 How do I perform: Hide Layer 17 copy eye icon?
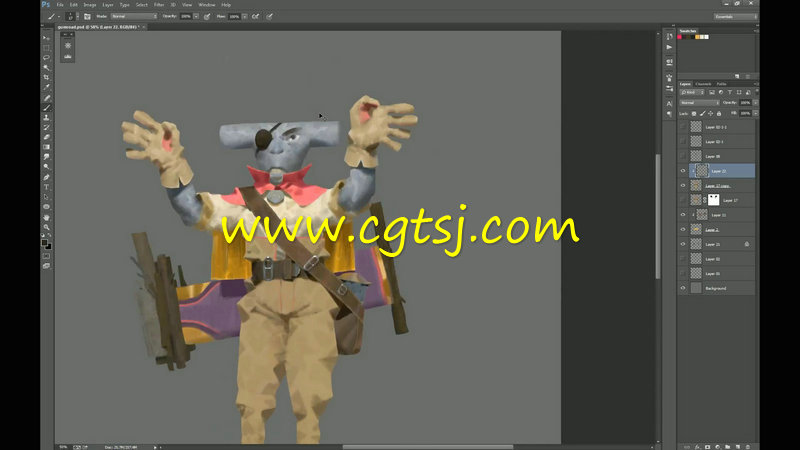(x=683, y=185)
